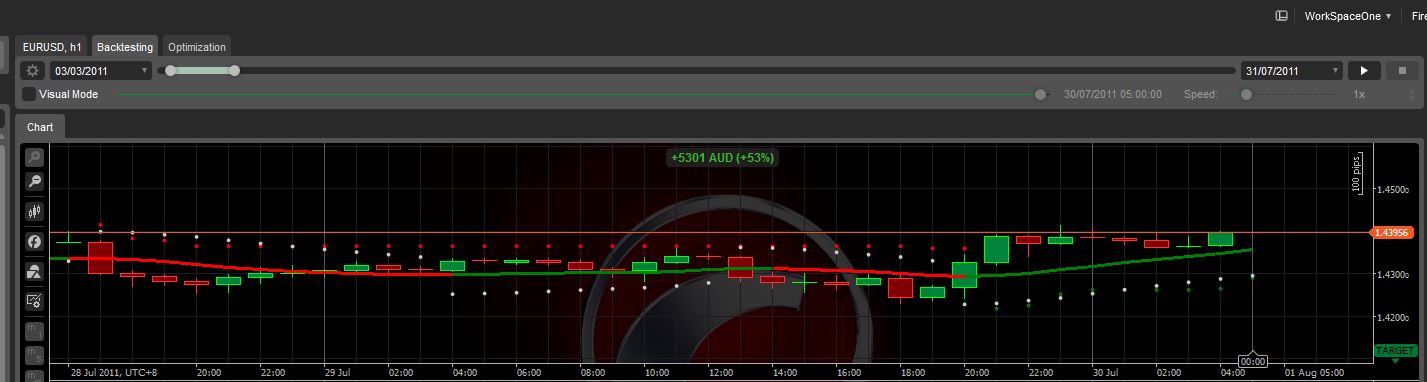The height and width of the screenshot is (382, 1427).
Task: Expand the WorkSpaceOne workspace dropdown
Action: (x=1347, y=16)
